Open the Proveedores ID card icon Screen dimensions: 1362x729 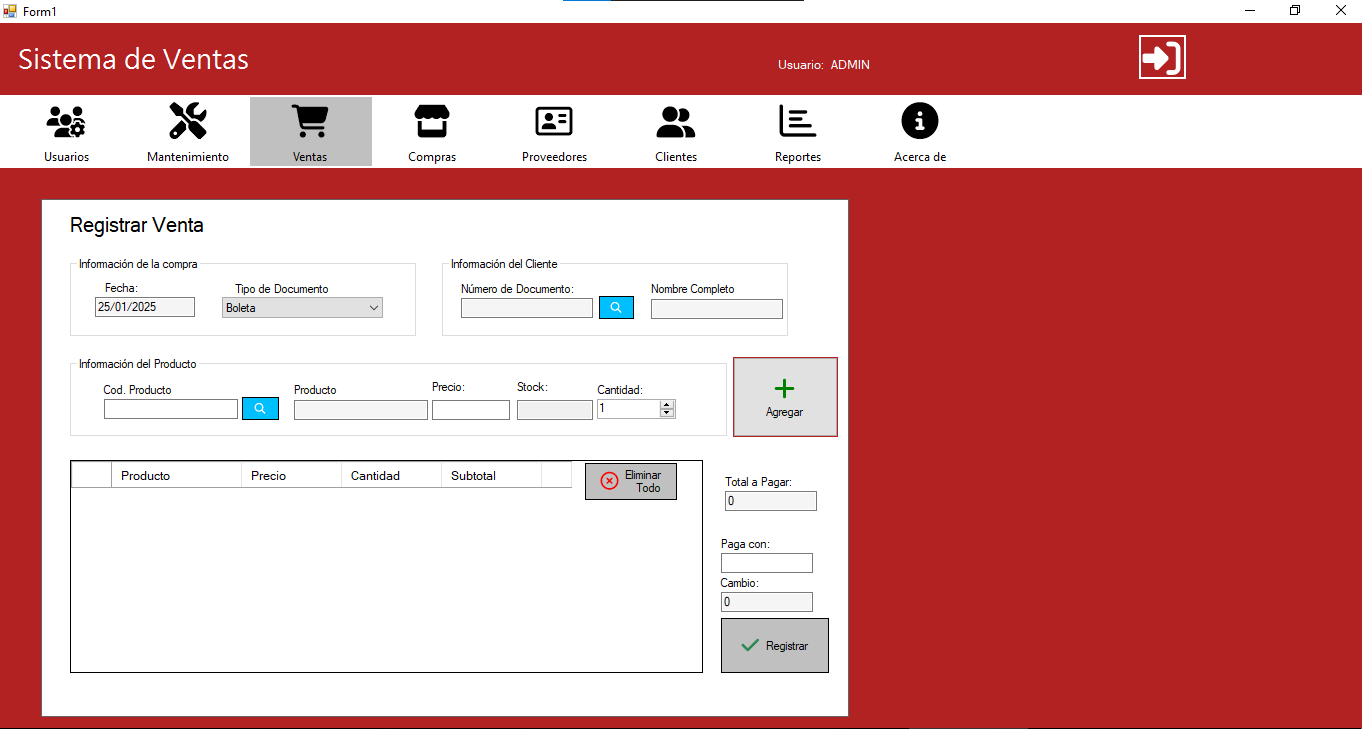554,122
